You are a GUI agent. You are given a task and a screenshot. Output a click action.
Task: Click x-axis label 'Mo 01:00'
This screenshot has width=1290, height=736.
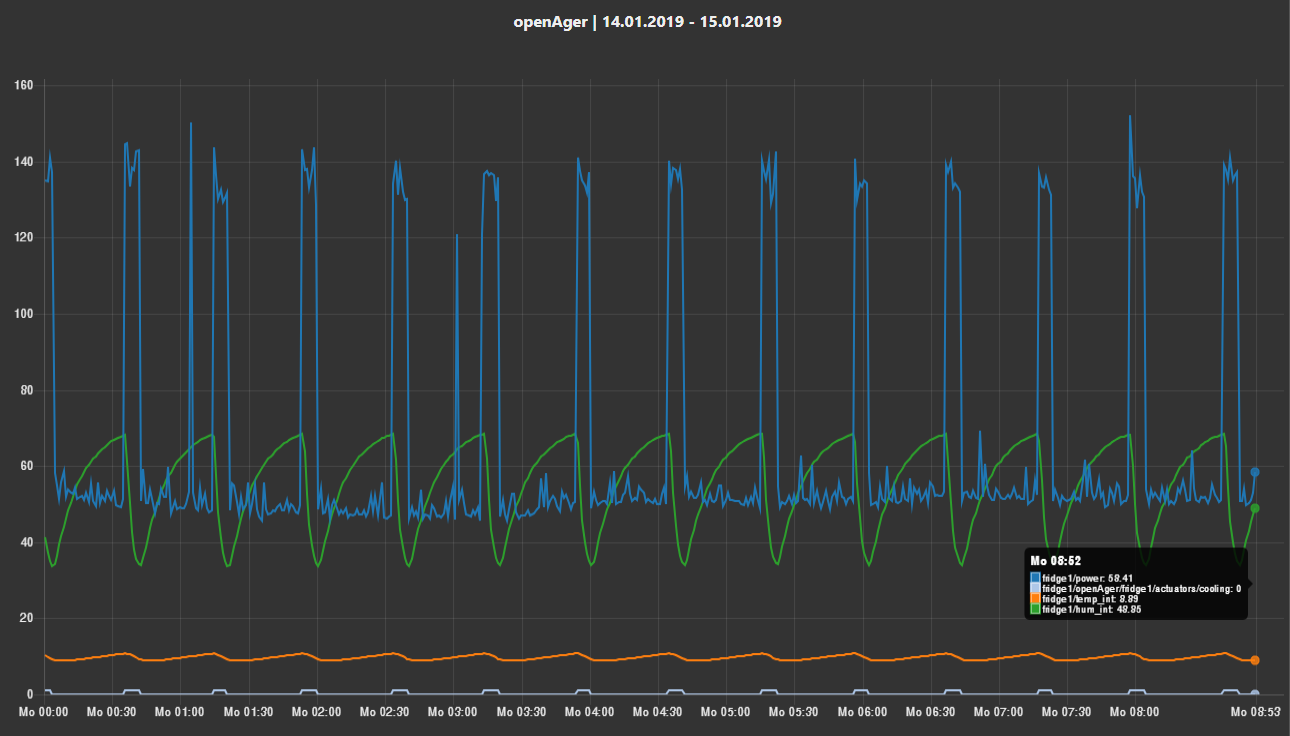180,712
